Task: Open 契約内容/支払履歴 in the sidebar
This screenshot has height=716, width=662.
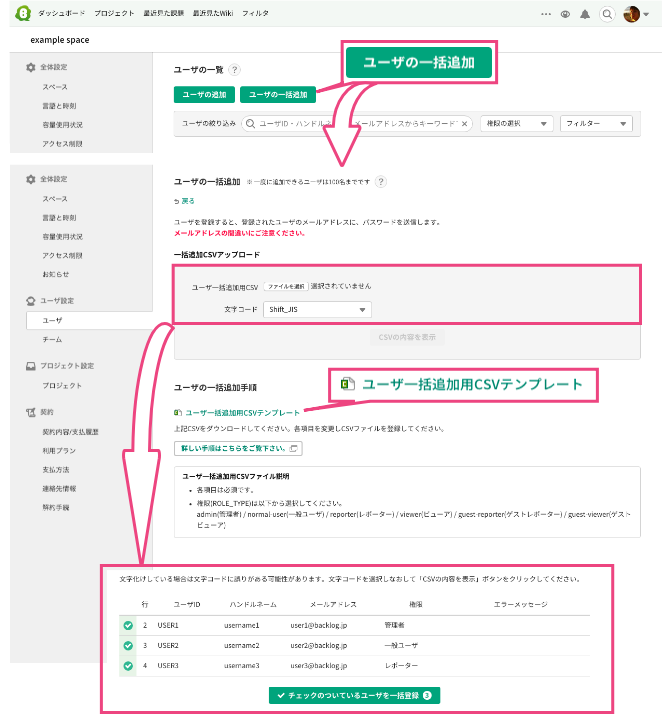Action: [70, 432]
